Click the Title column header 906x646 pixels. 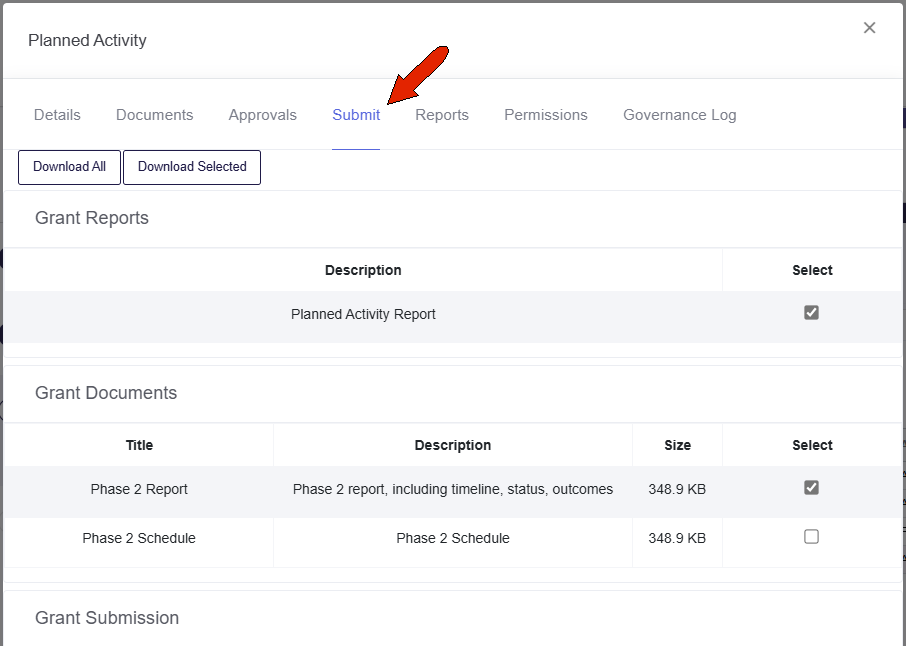click(139, 445)
